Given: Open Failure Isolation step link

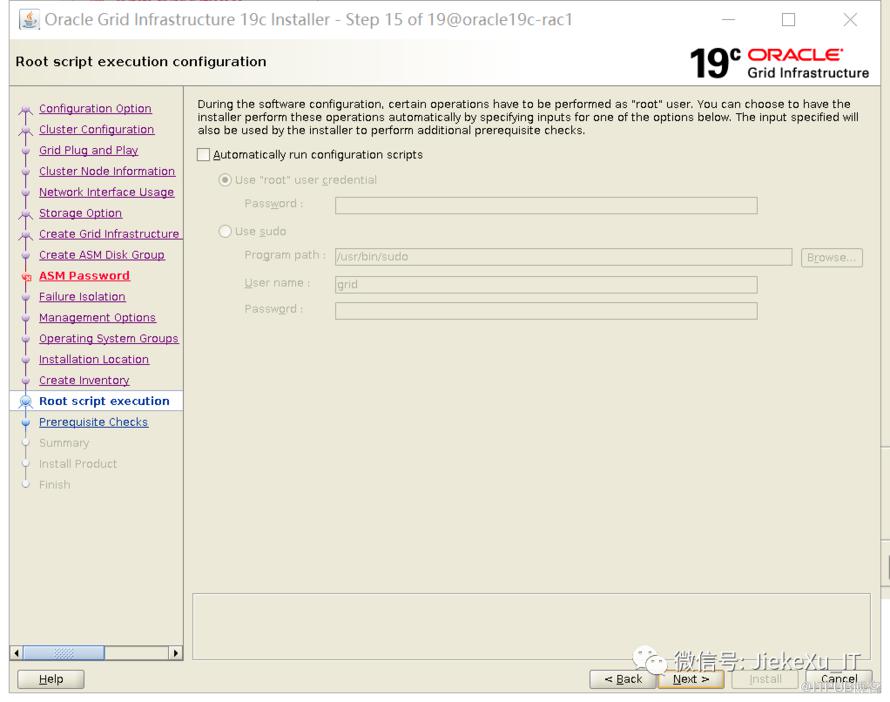Looking at the screenshot, I should [82, 297].
